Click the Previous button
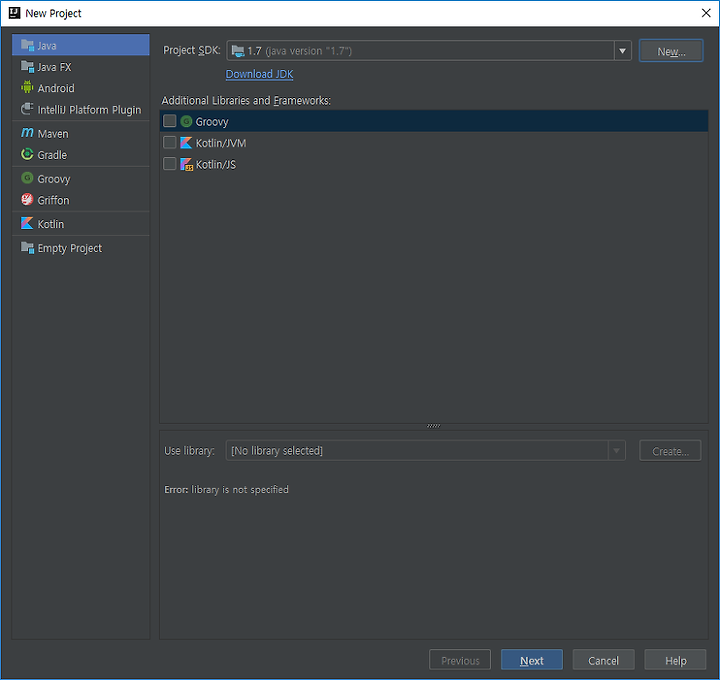 [460, 660]
